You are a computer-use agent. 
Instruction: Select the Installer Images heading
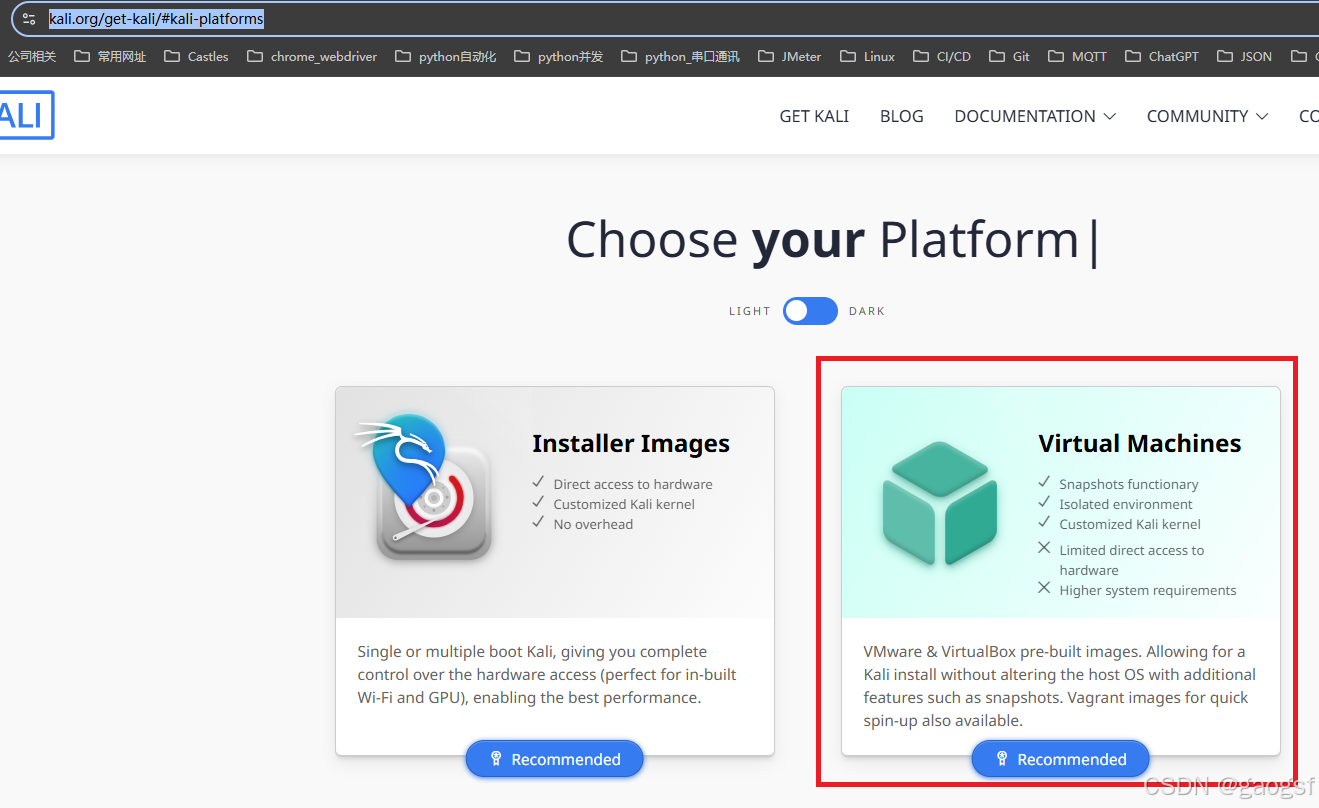(x=631, y=443)
